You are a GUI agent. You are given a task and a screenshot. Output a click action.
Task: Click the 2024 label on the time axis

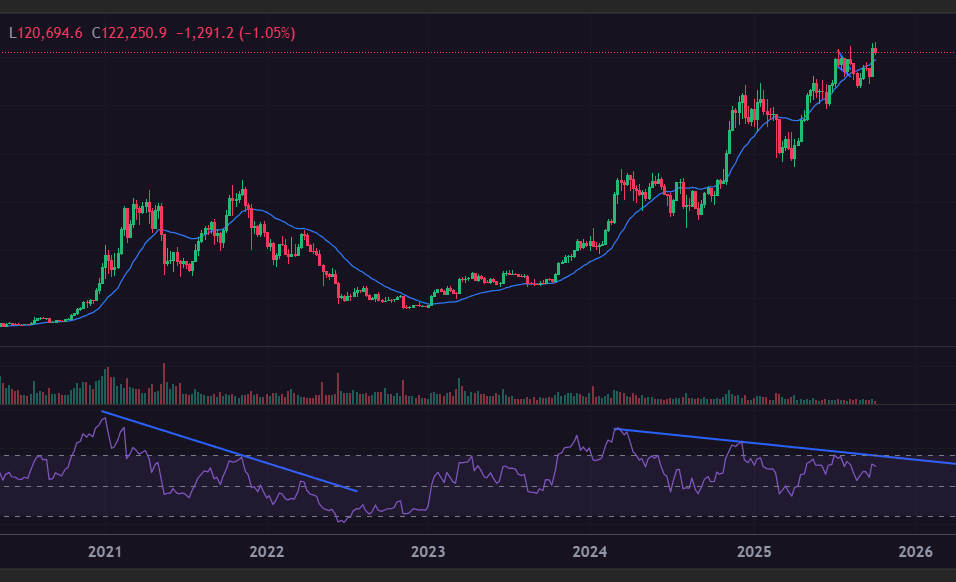point(590,552)
